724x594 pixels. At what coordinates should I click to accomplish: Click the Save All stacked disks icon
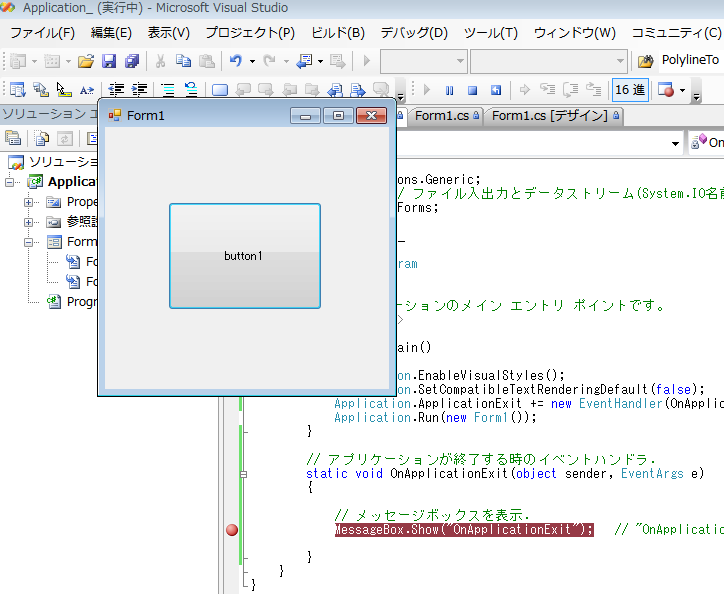[x=132, y=61]
